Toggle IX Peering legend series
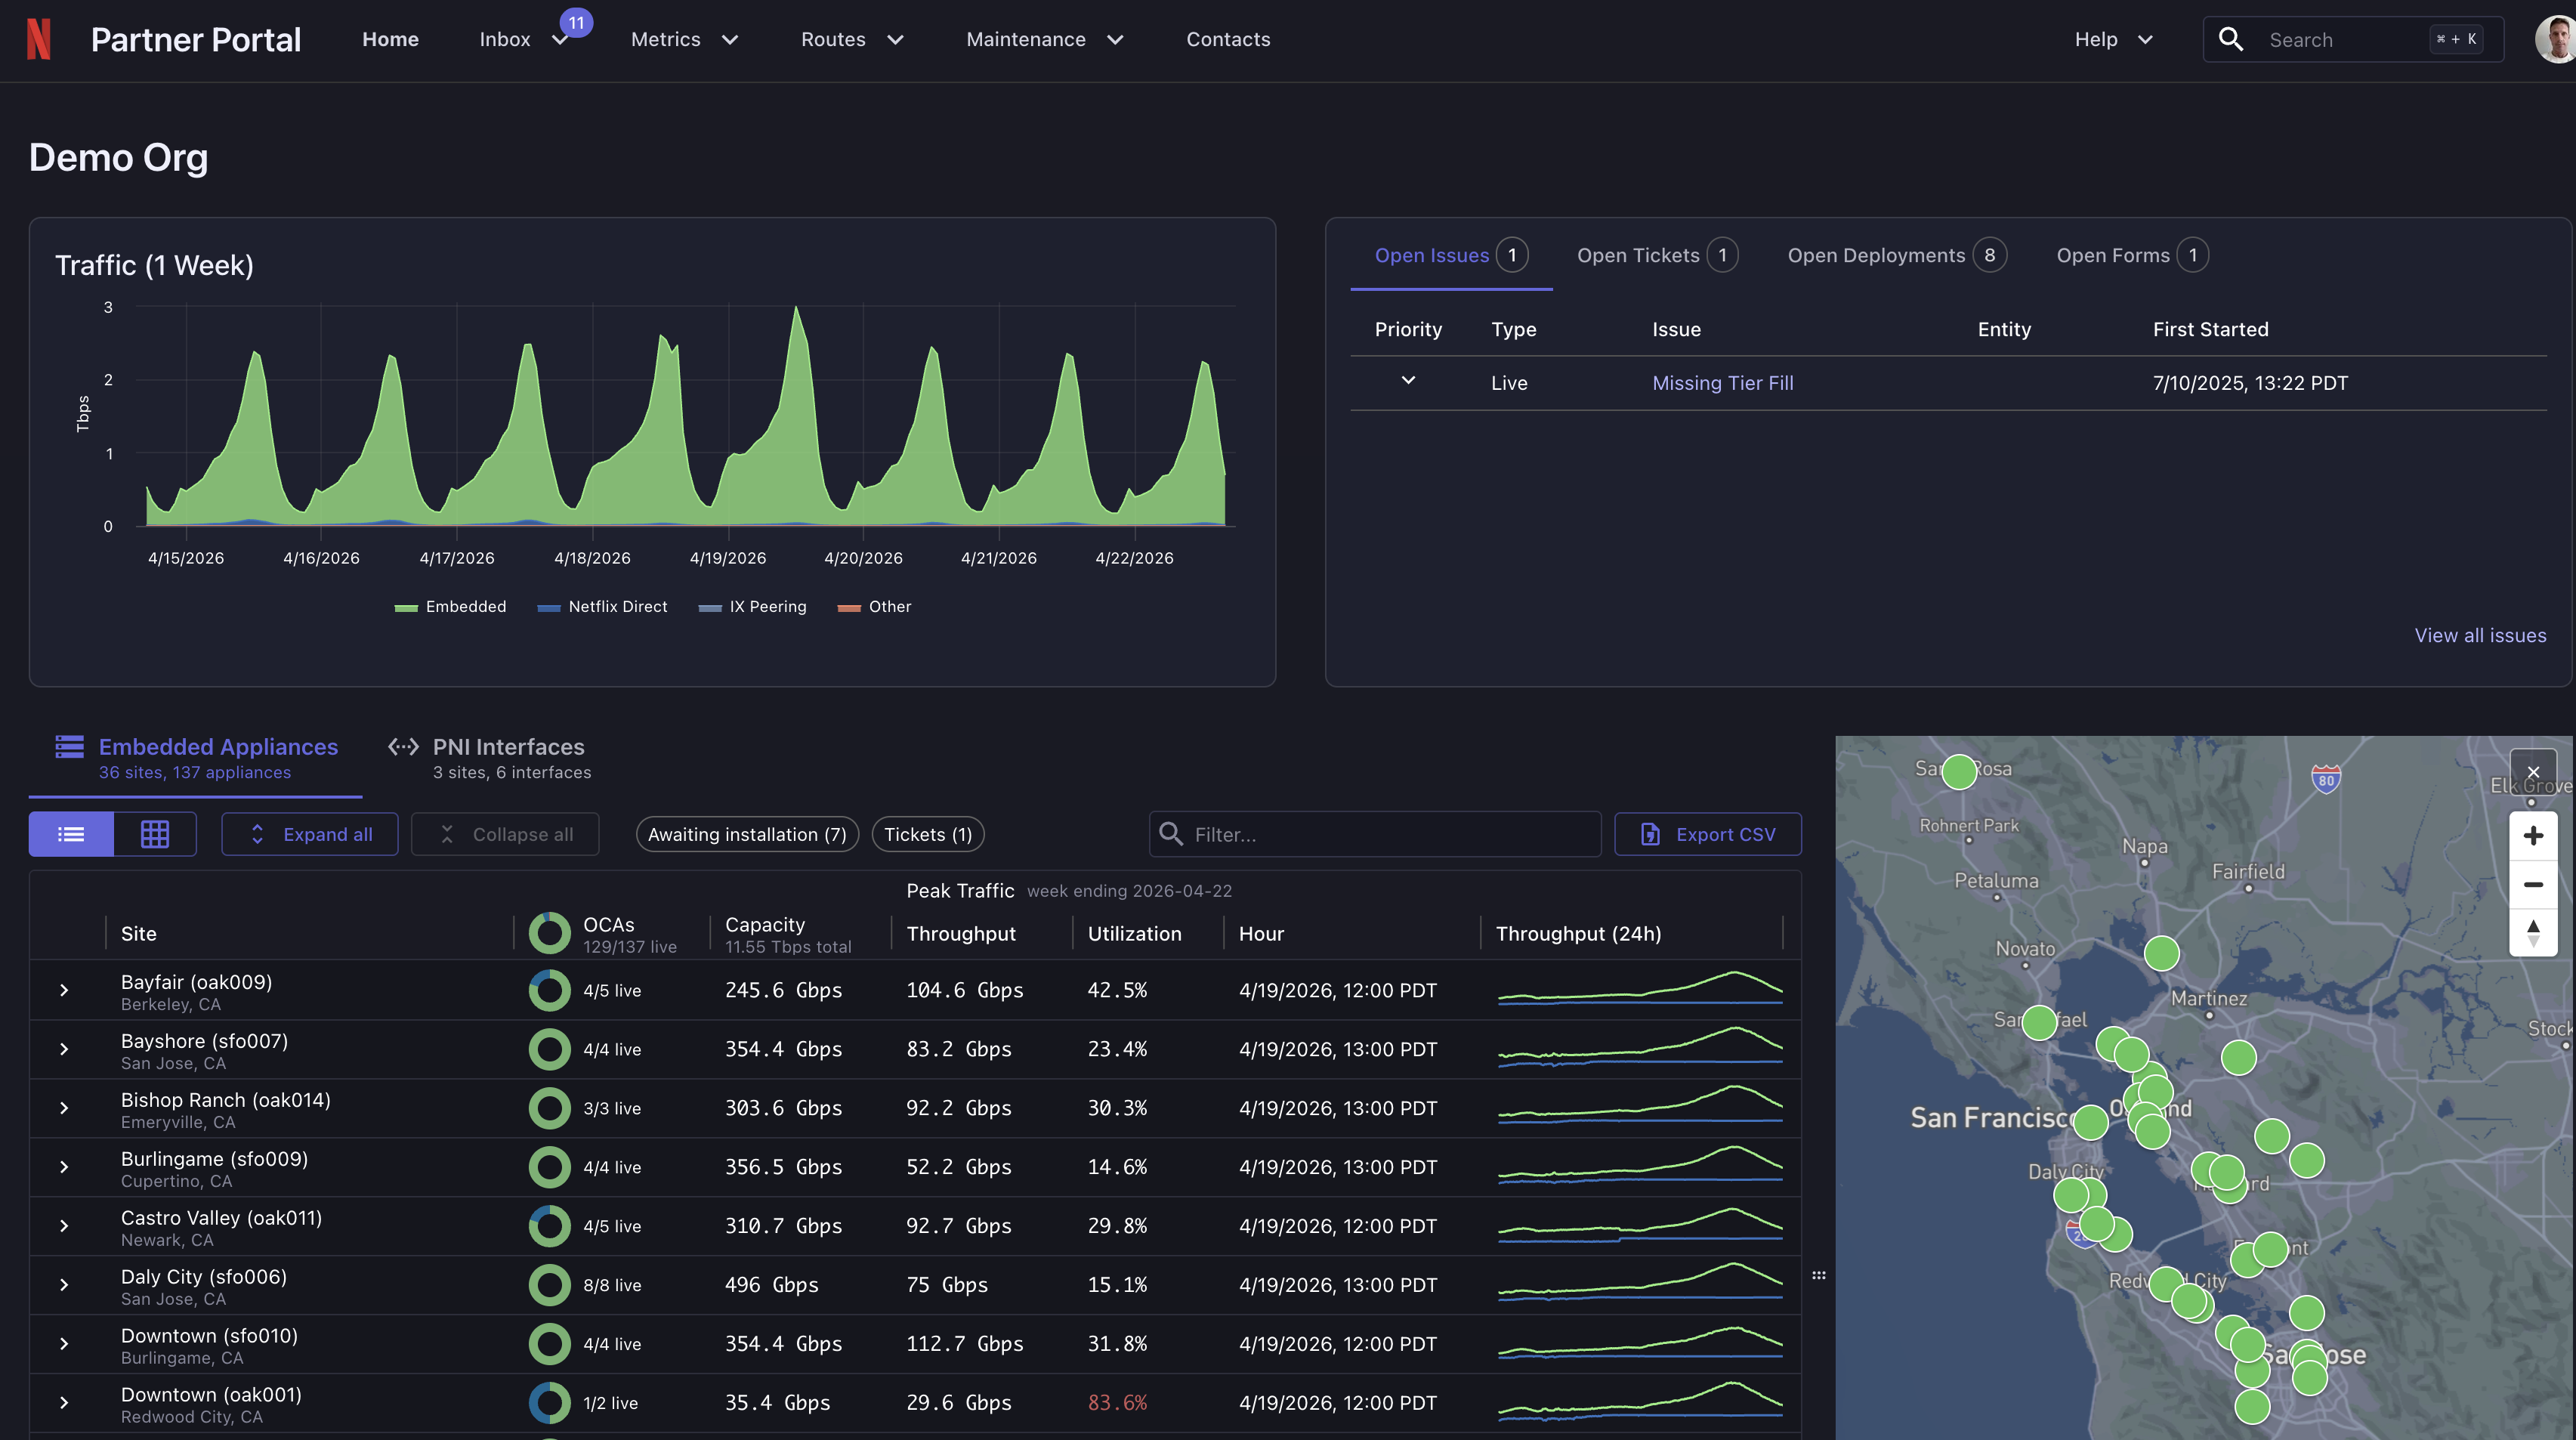This screenshot has height=1440, width=2576. coord(752,607)
